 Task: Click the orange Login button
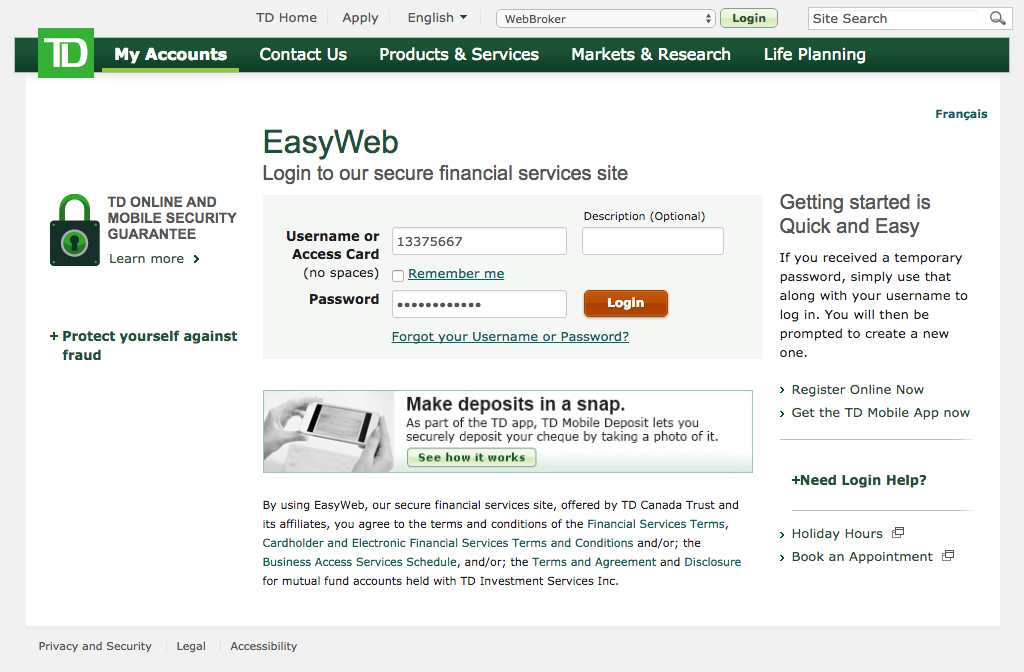click(626, 303)
